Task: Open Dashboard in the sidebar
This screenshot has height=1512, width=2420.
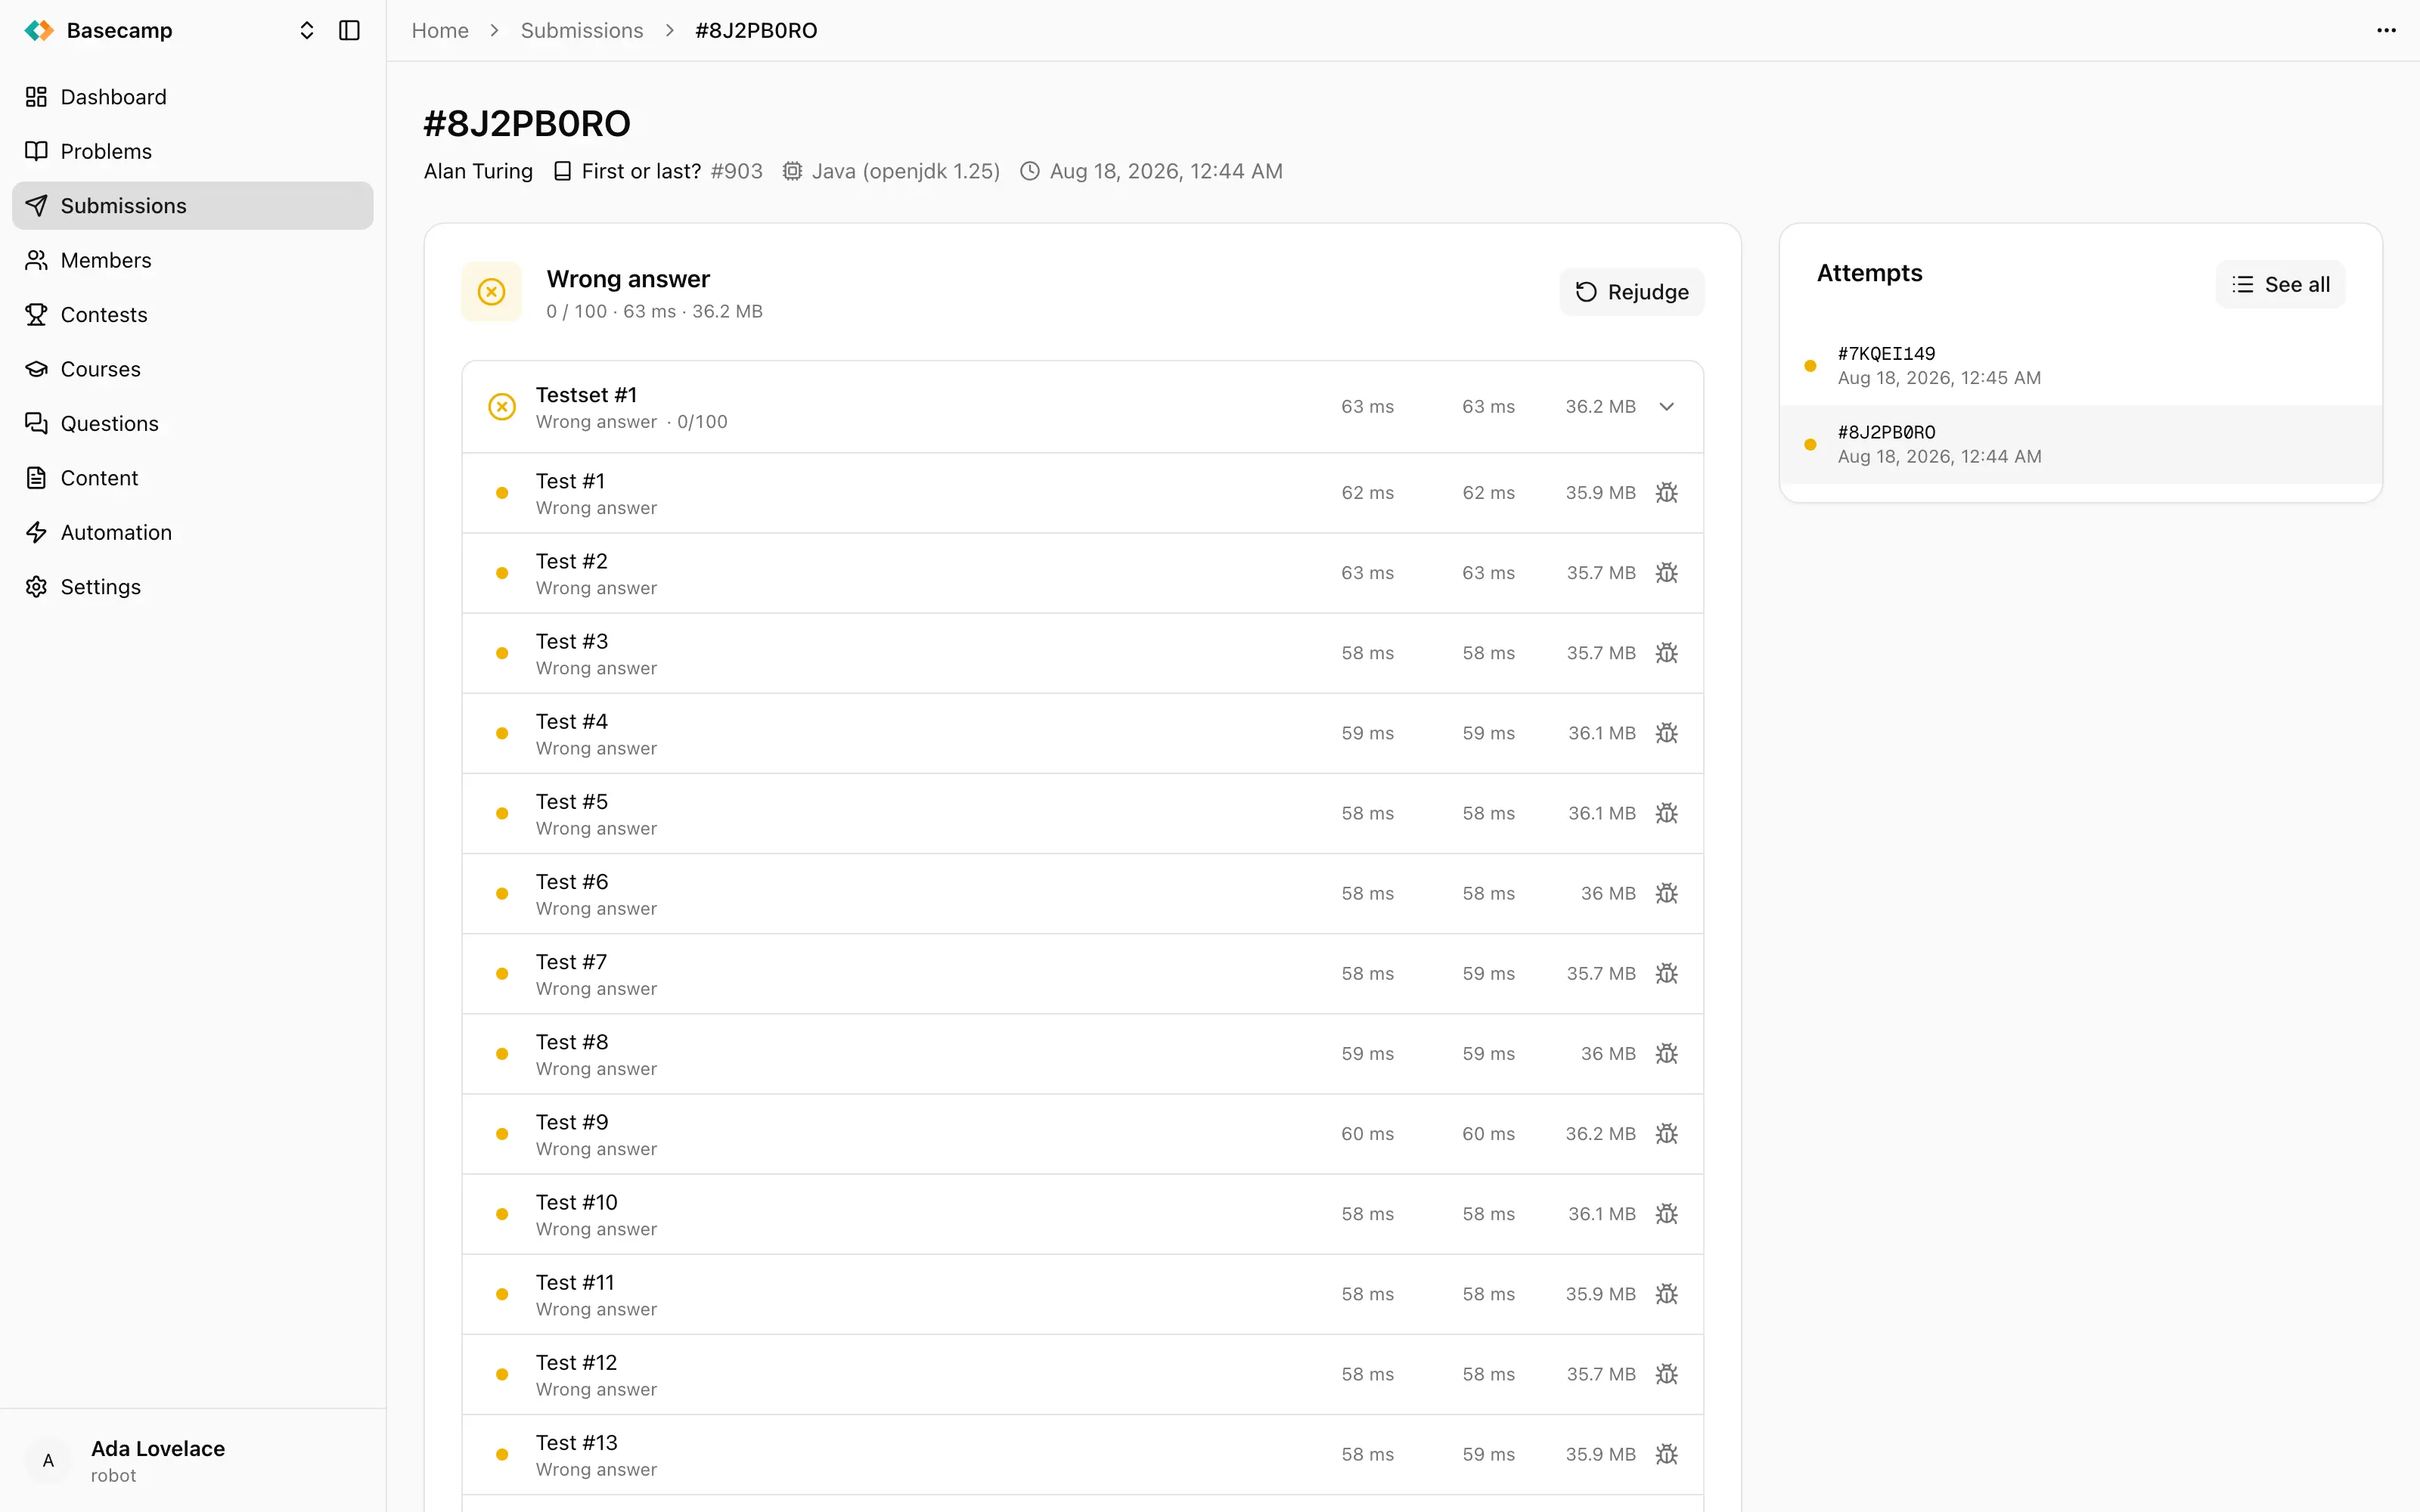Action: tap(192, 97)
